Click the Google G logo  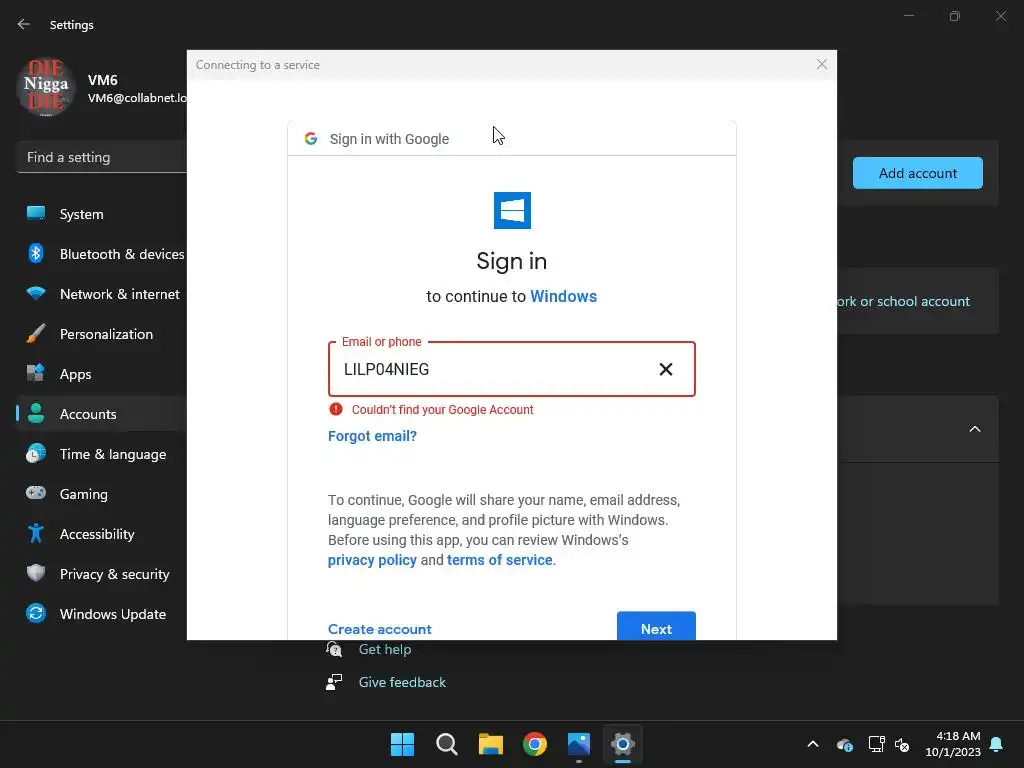[x=311, y=138]
